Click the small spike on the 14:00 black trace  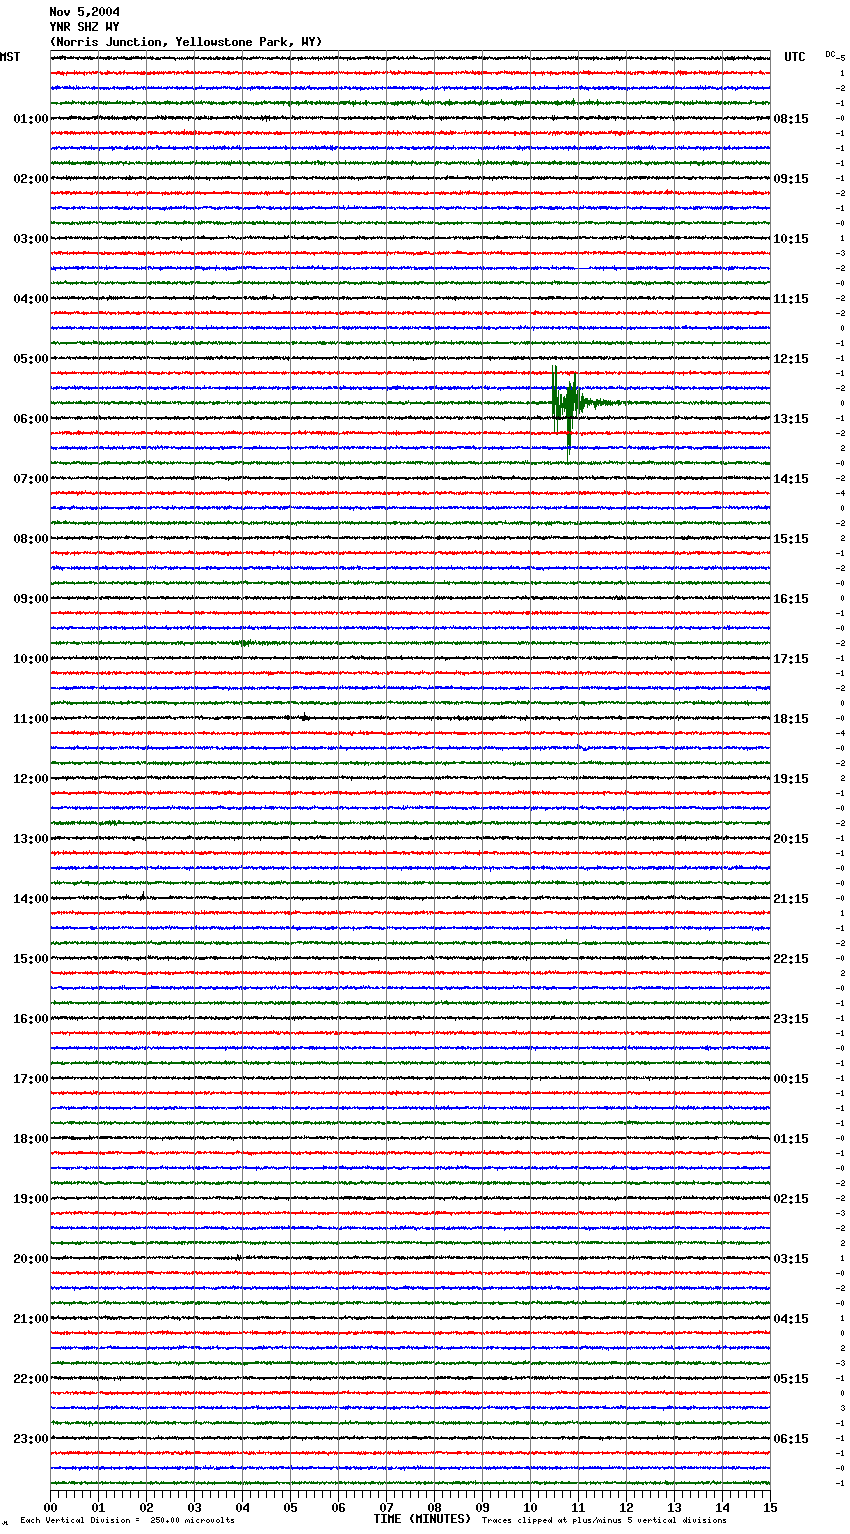pos(143,896)
